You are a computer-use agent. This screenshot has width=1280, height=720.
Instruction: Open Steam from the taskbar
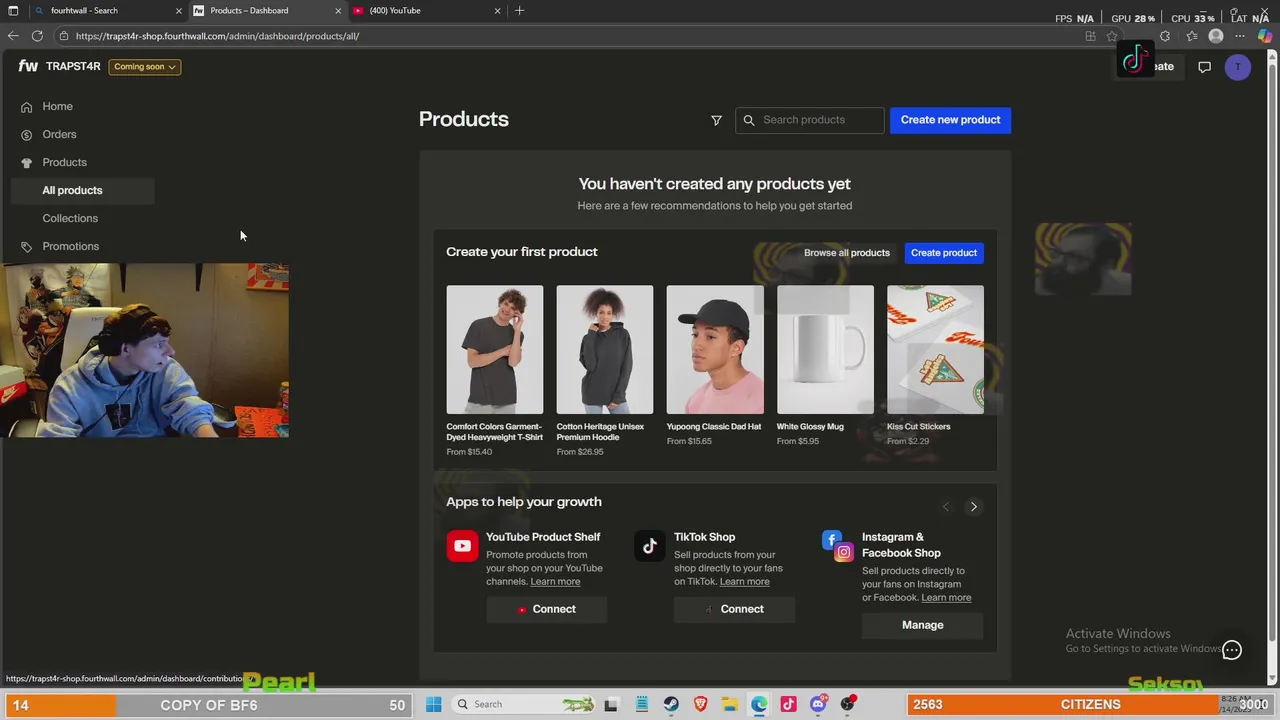[x=671, y=704]
